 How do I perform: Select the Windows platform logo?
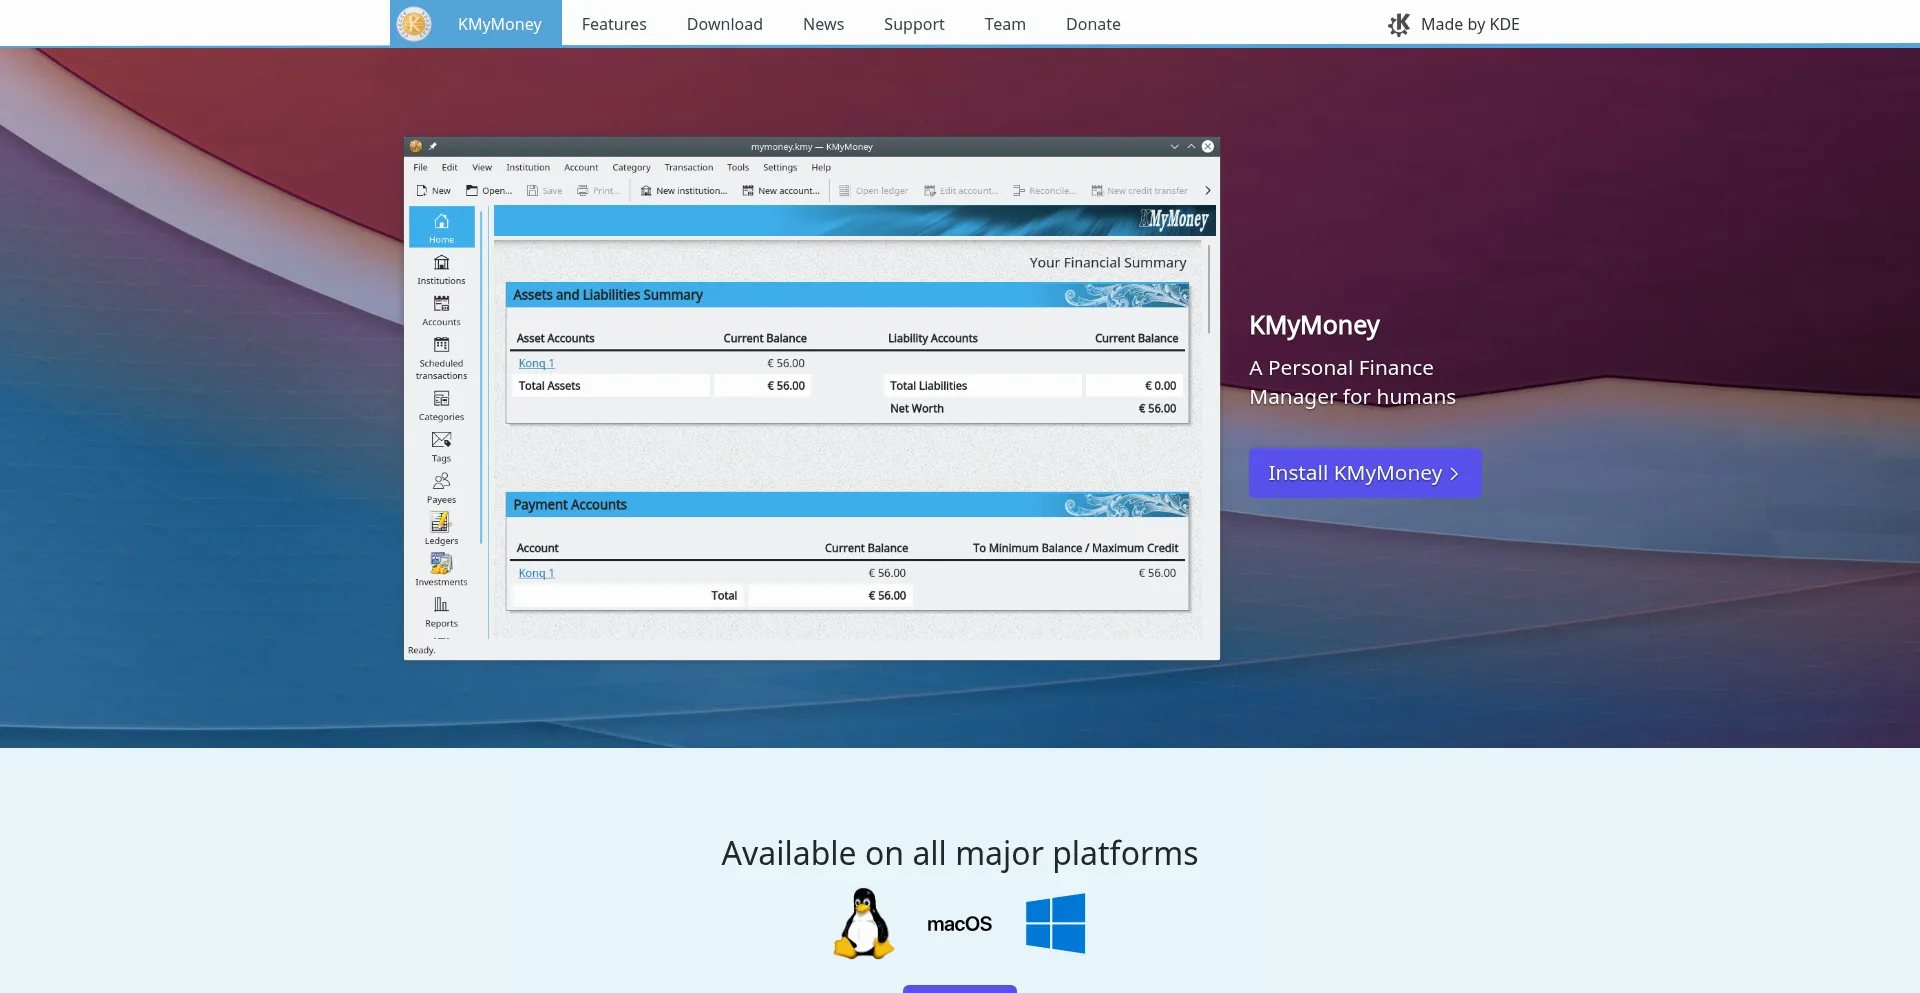(x=1055, y=923)
